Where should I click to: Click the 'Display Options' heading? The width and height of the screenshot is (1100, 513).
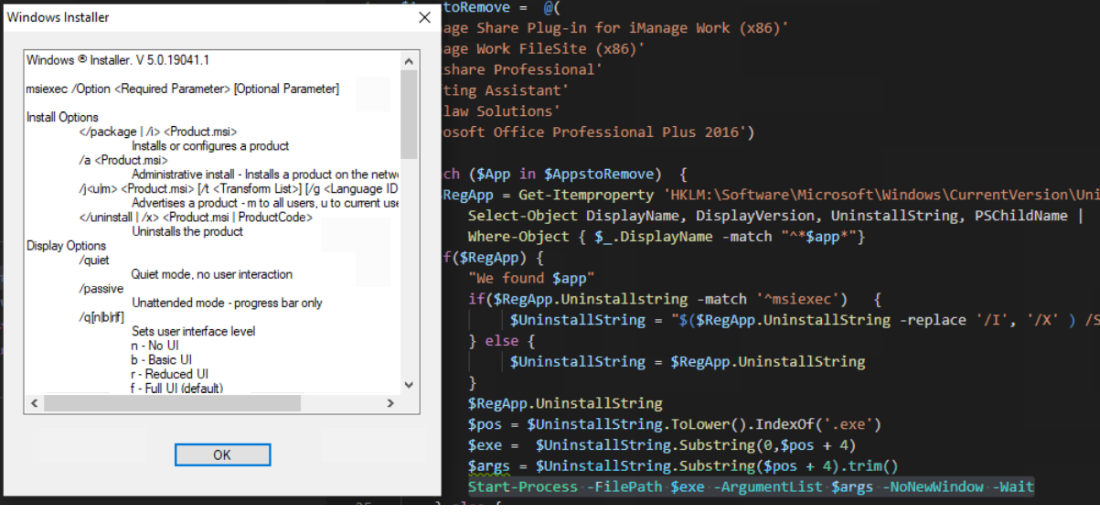[x=67, y=246]
